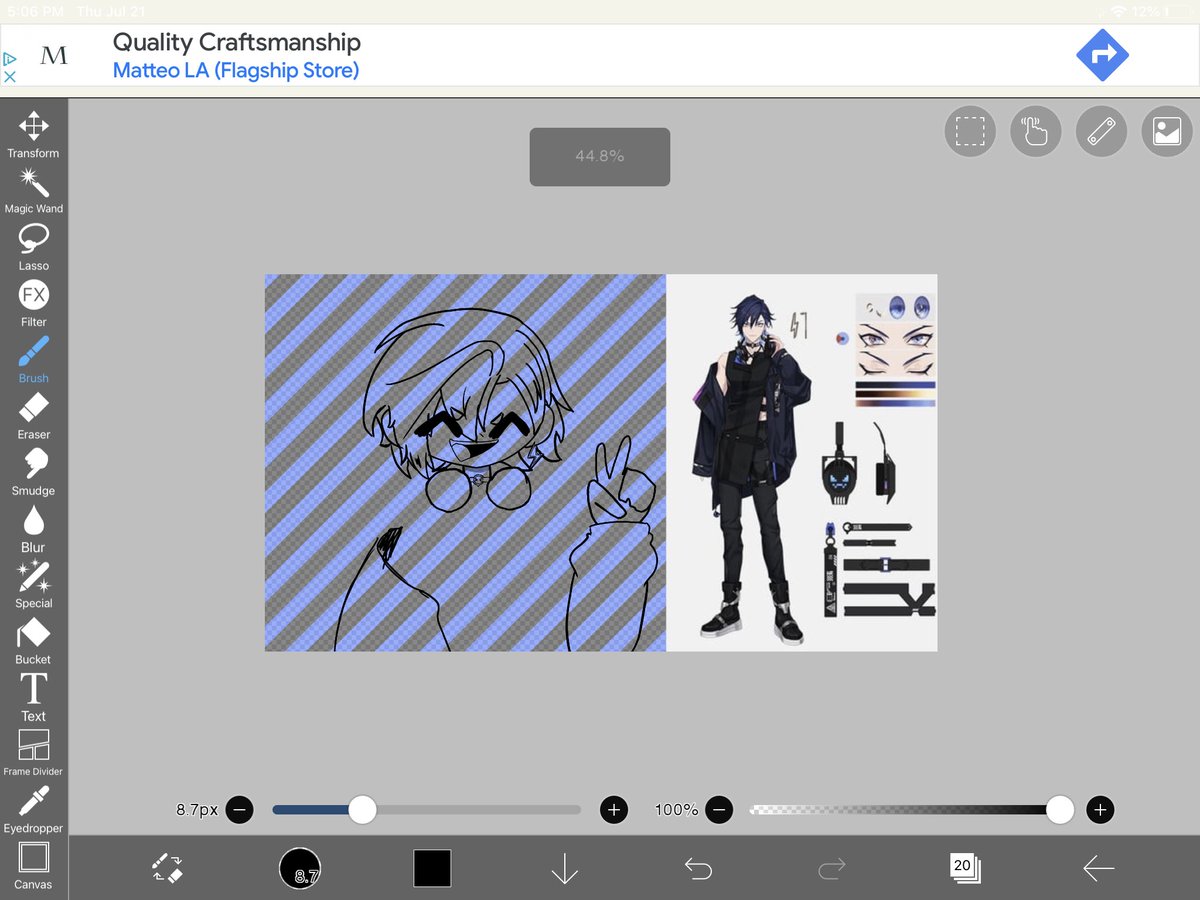The width and height of the screenshot is (1200, 900).
Task: Select the Eyedropper tool
Action: pyautogui.click(x=33, y=810)
